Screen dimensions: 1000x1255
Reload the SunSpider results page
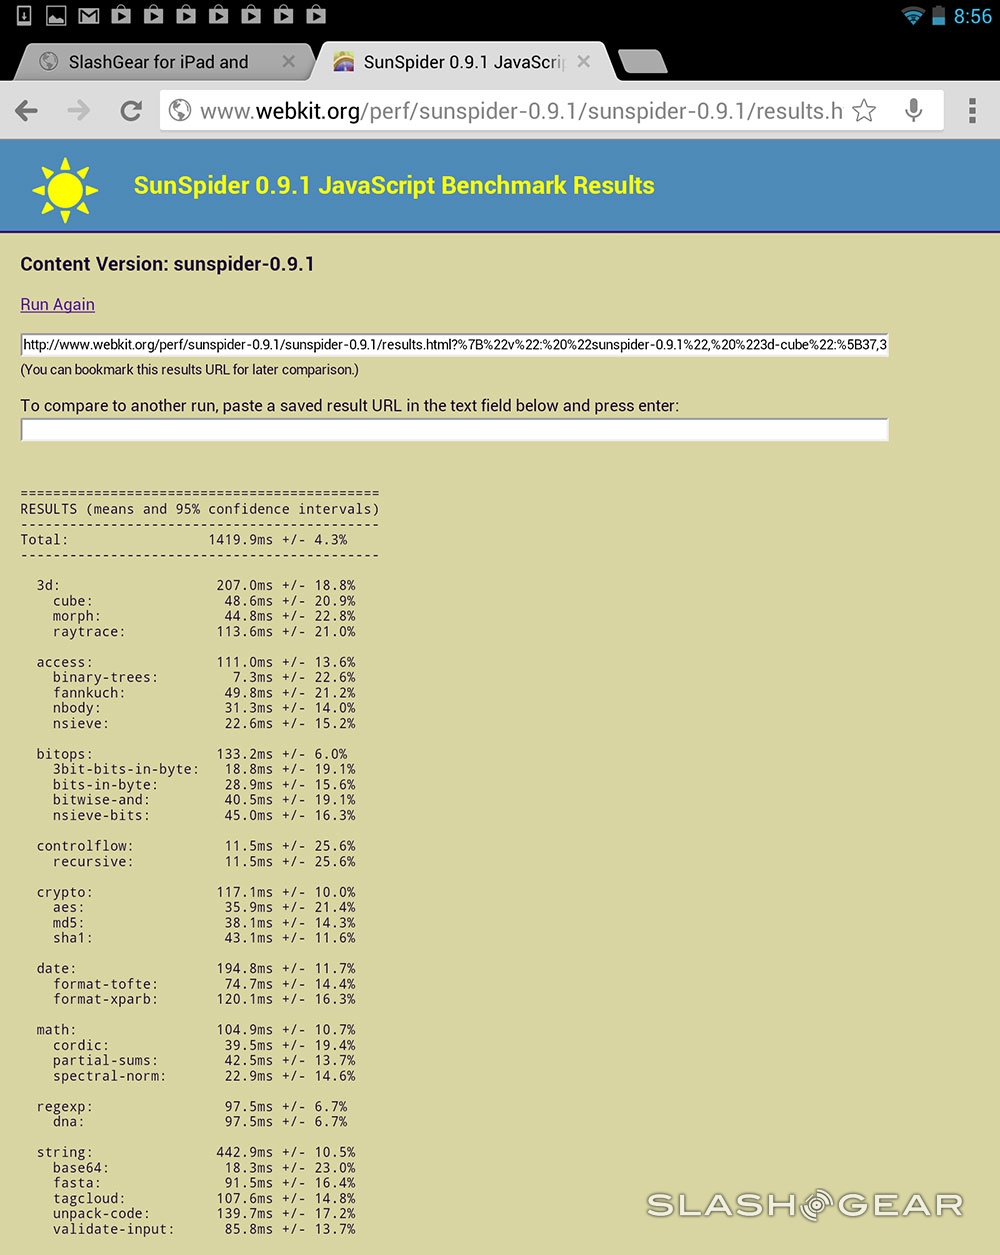pyautogui.click(x=131, y=111)
